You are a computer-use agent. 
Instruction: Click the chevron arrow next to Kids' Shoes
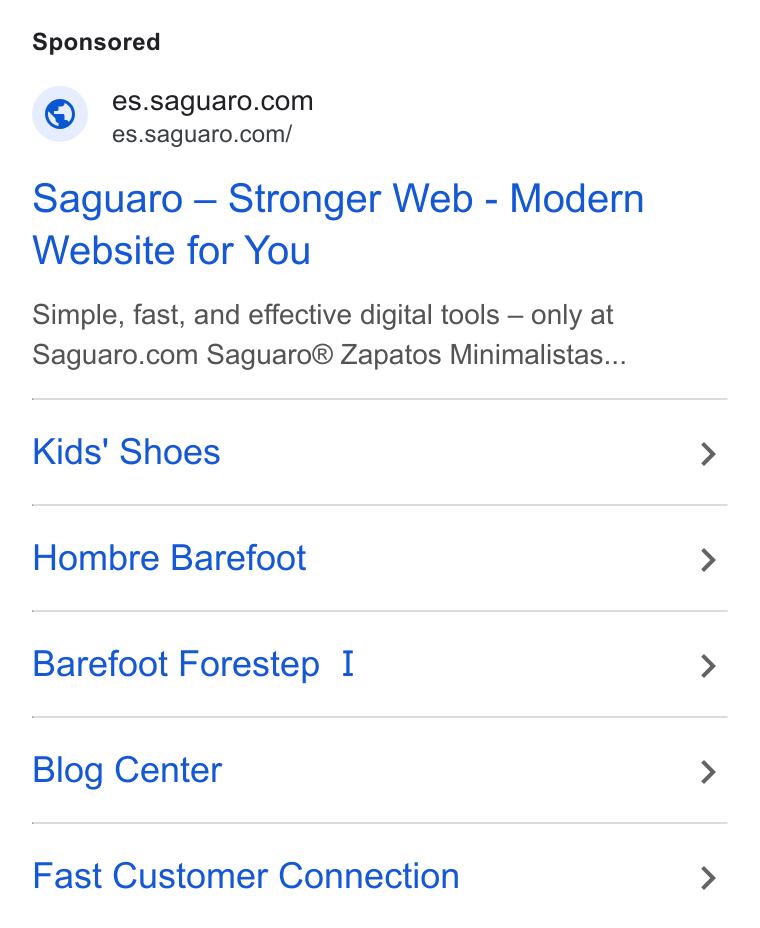click(708, 454)
